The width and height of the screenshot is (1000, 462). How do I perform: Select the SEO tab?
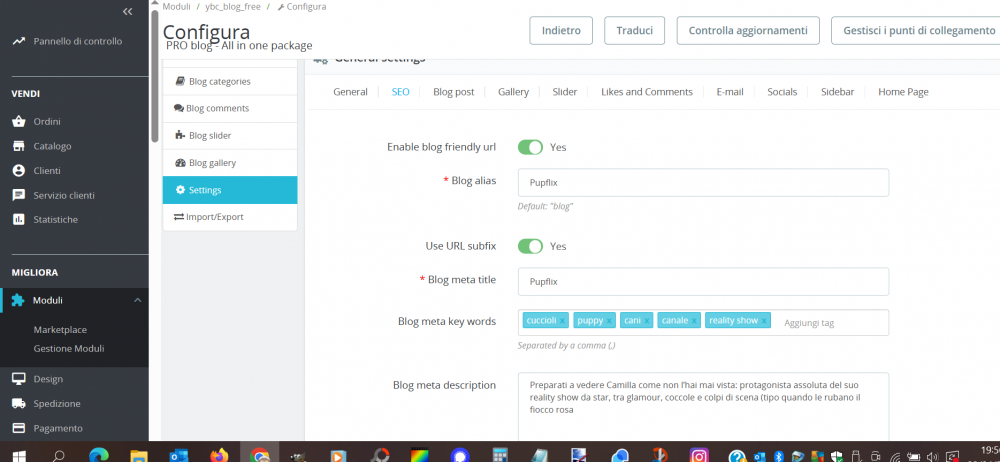pos(401,92)
